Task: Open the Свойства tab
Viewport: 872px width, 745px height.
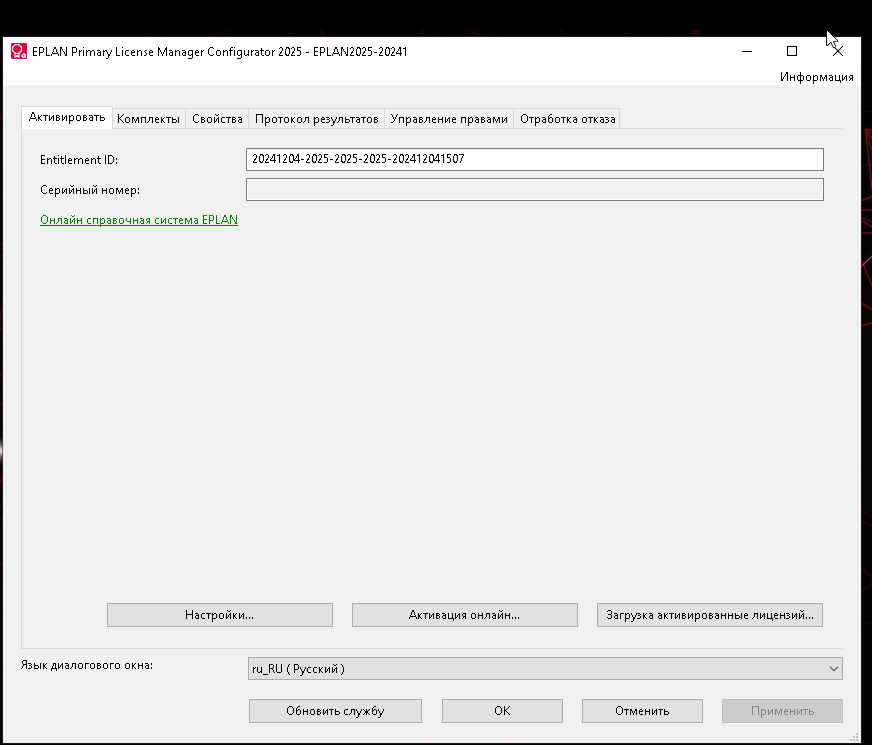Action: (x=217, y=119)
